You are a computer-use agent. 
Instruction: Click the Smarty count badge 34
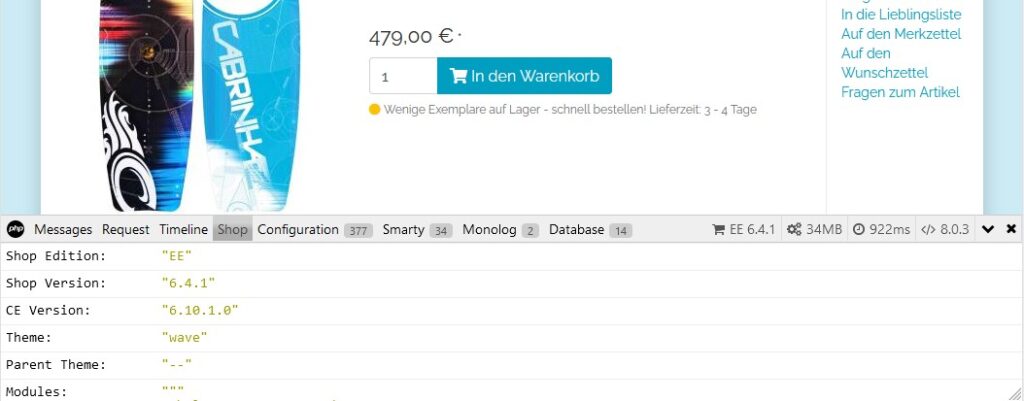pyautogui.click(x=441, y=231)
